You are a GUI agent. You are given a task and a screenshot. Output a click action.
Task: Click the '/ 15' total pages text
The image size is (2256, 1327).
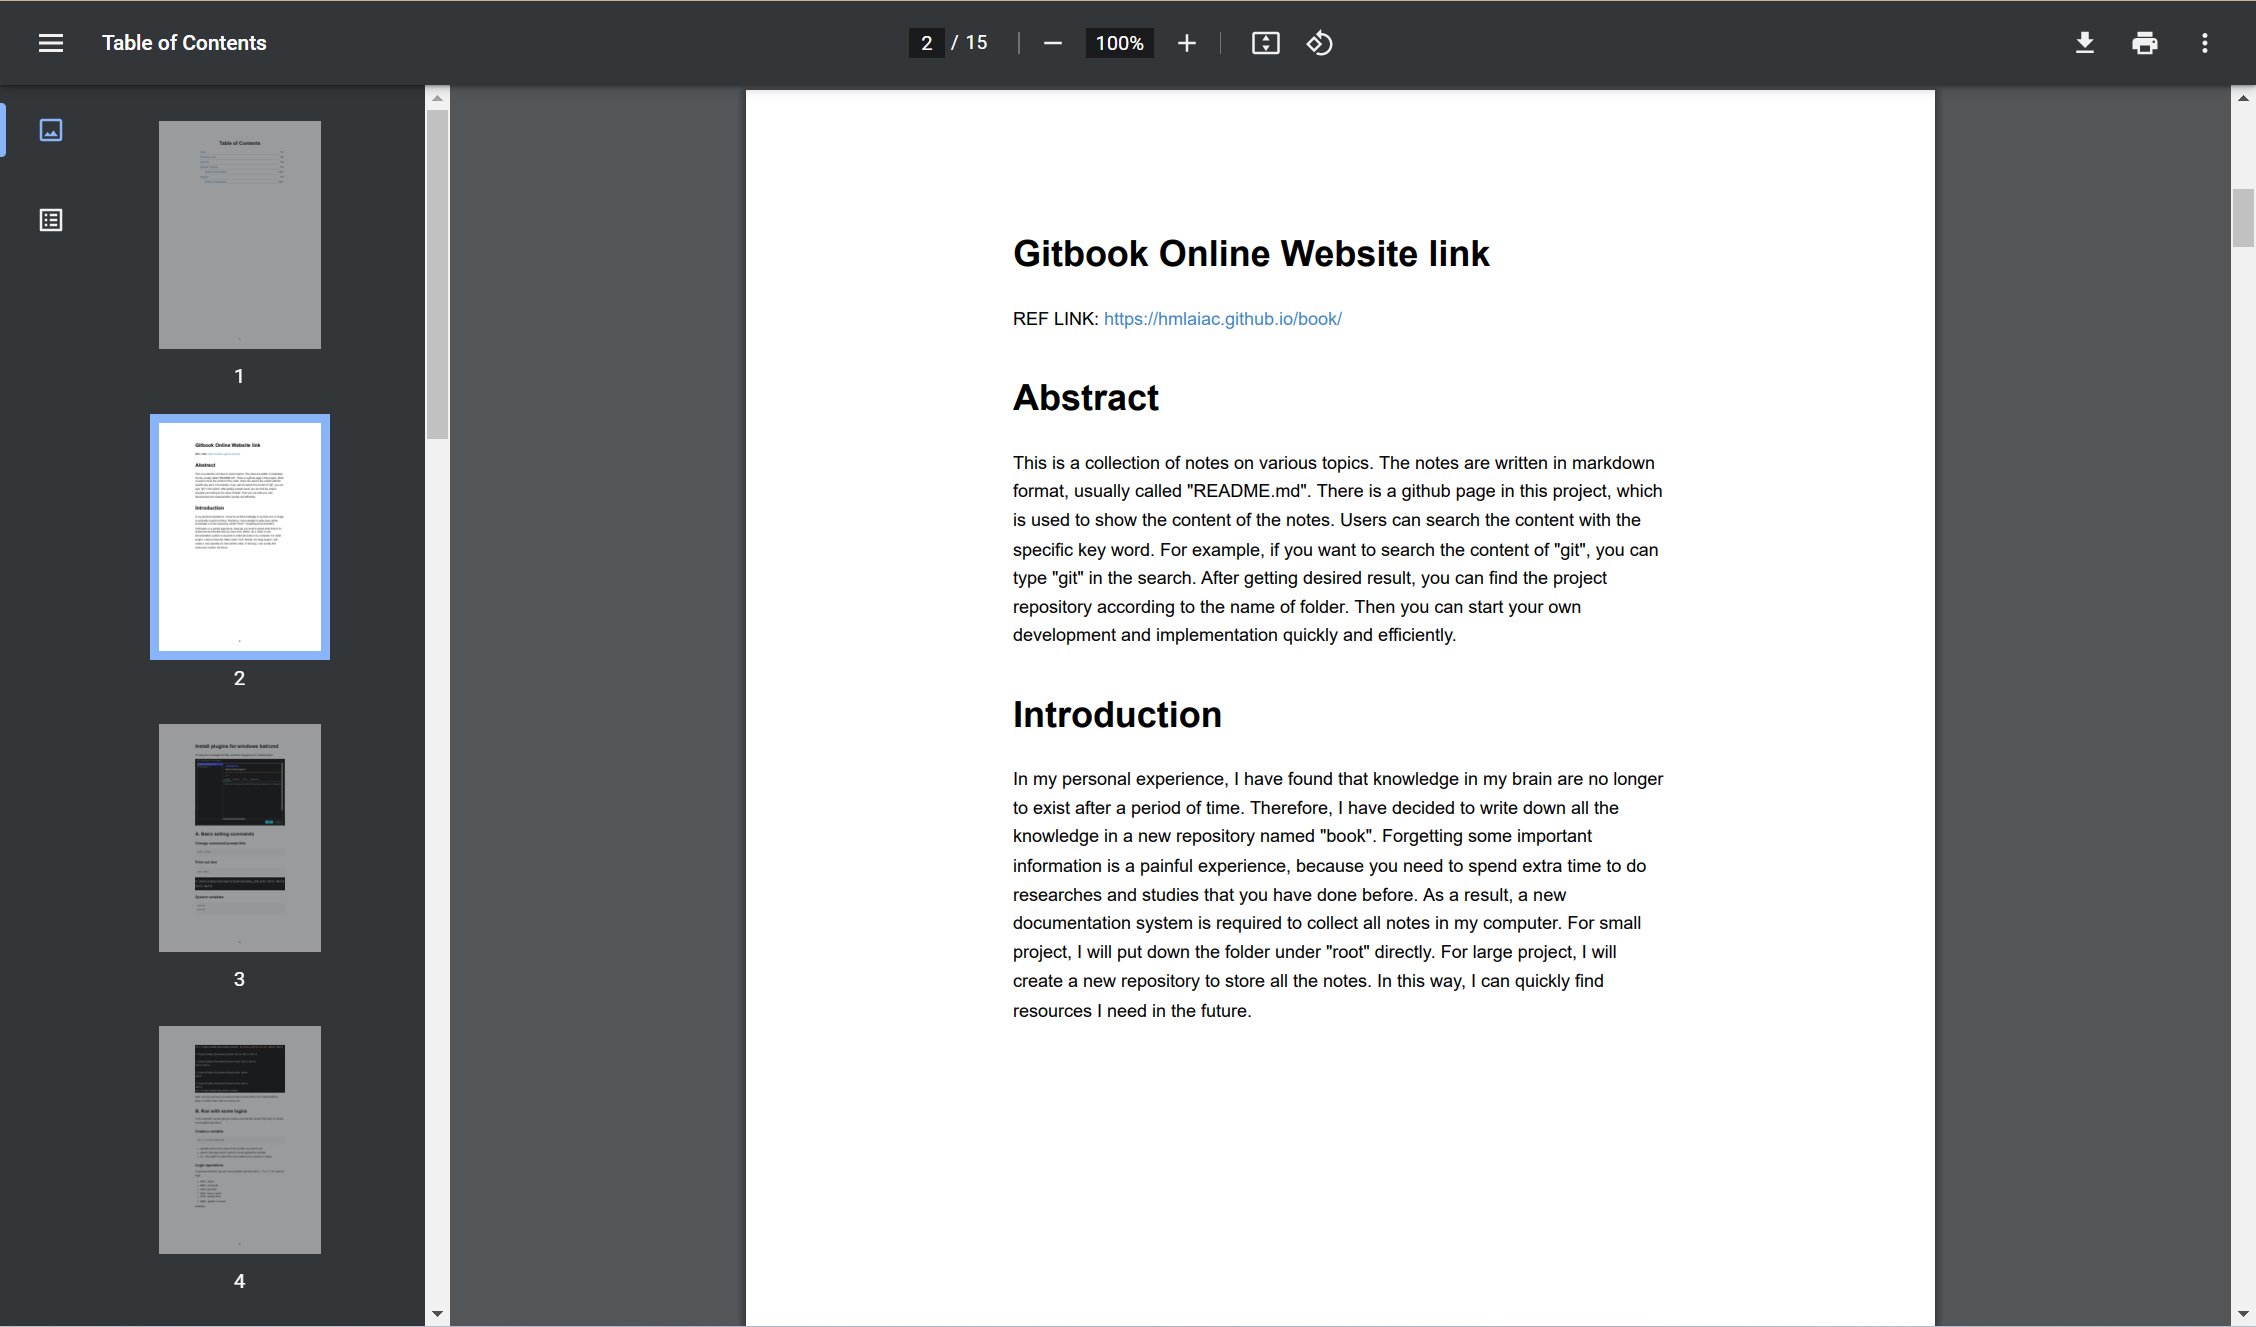click(x=969, y=43)
